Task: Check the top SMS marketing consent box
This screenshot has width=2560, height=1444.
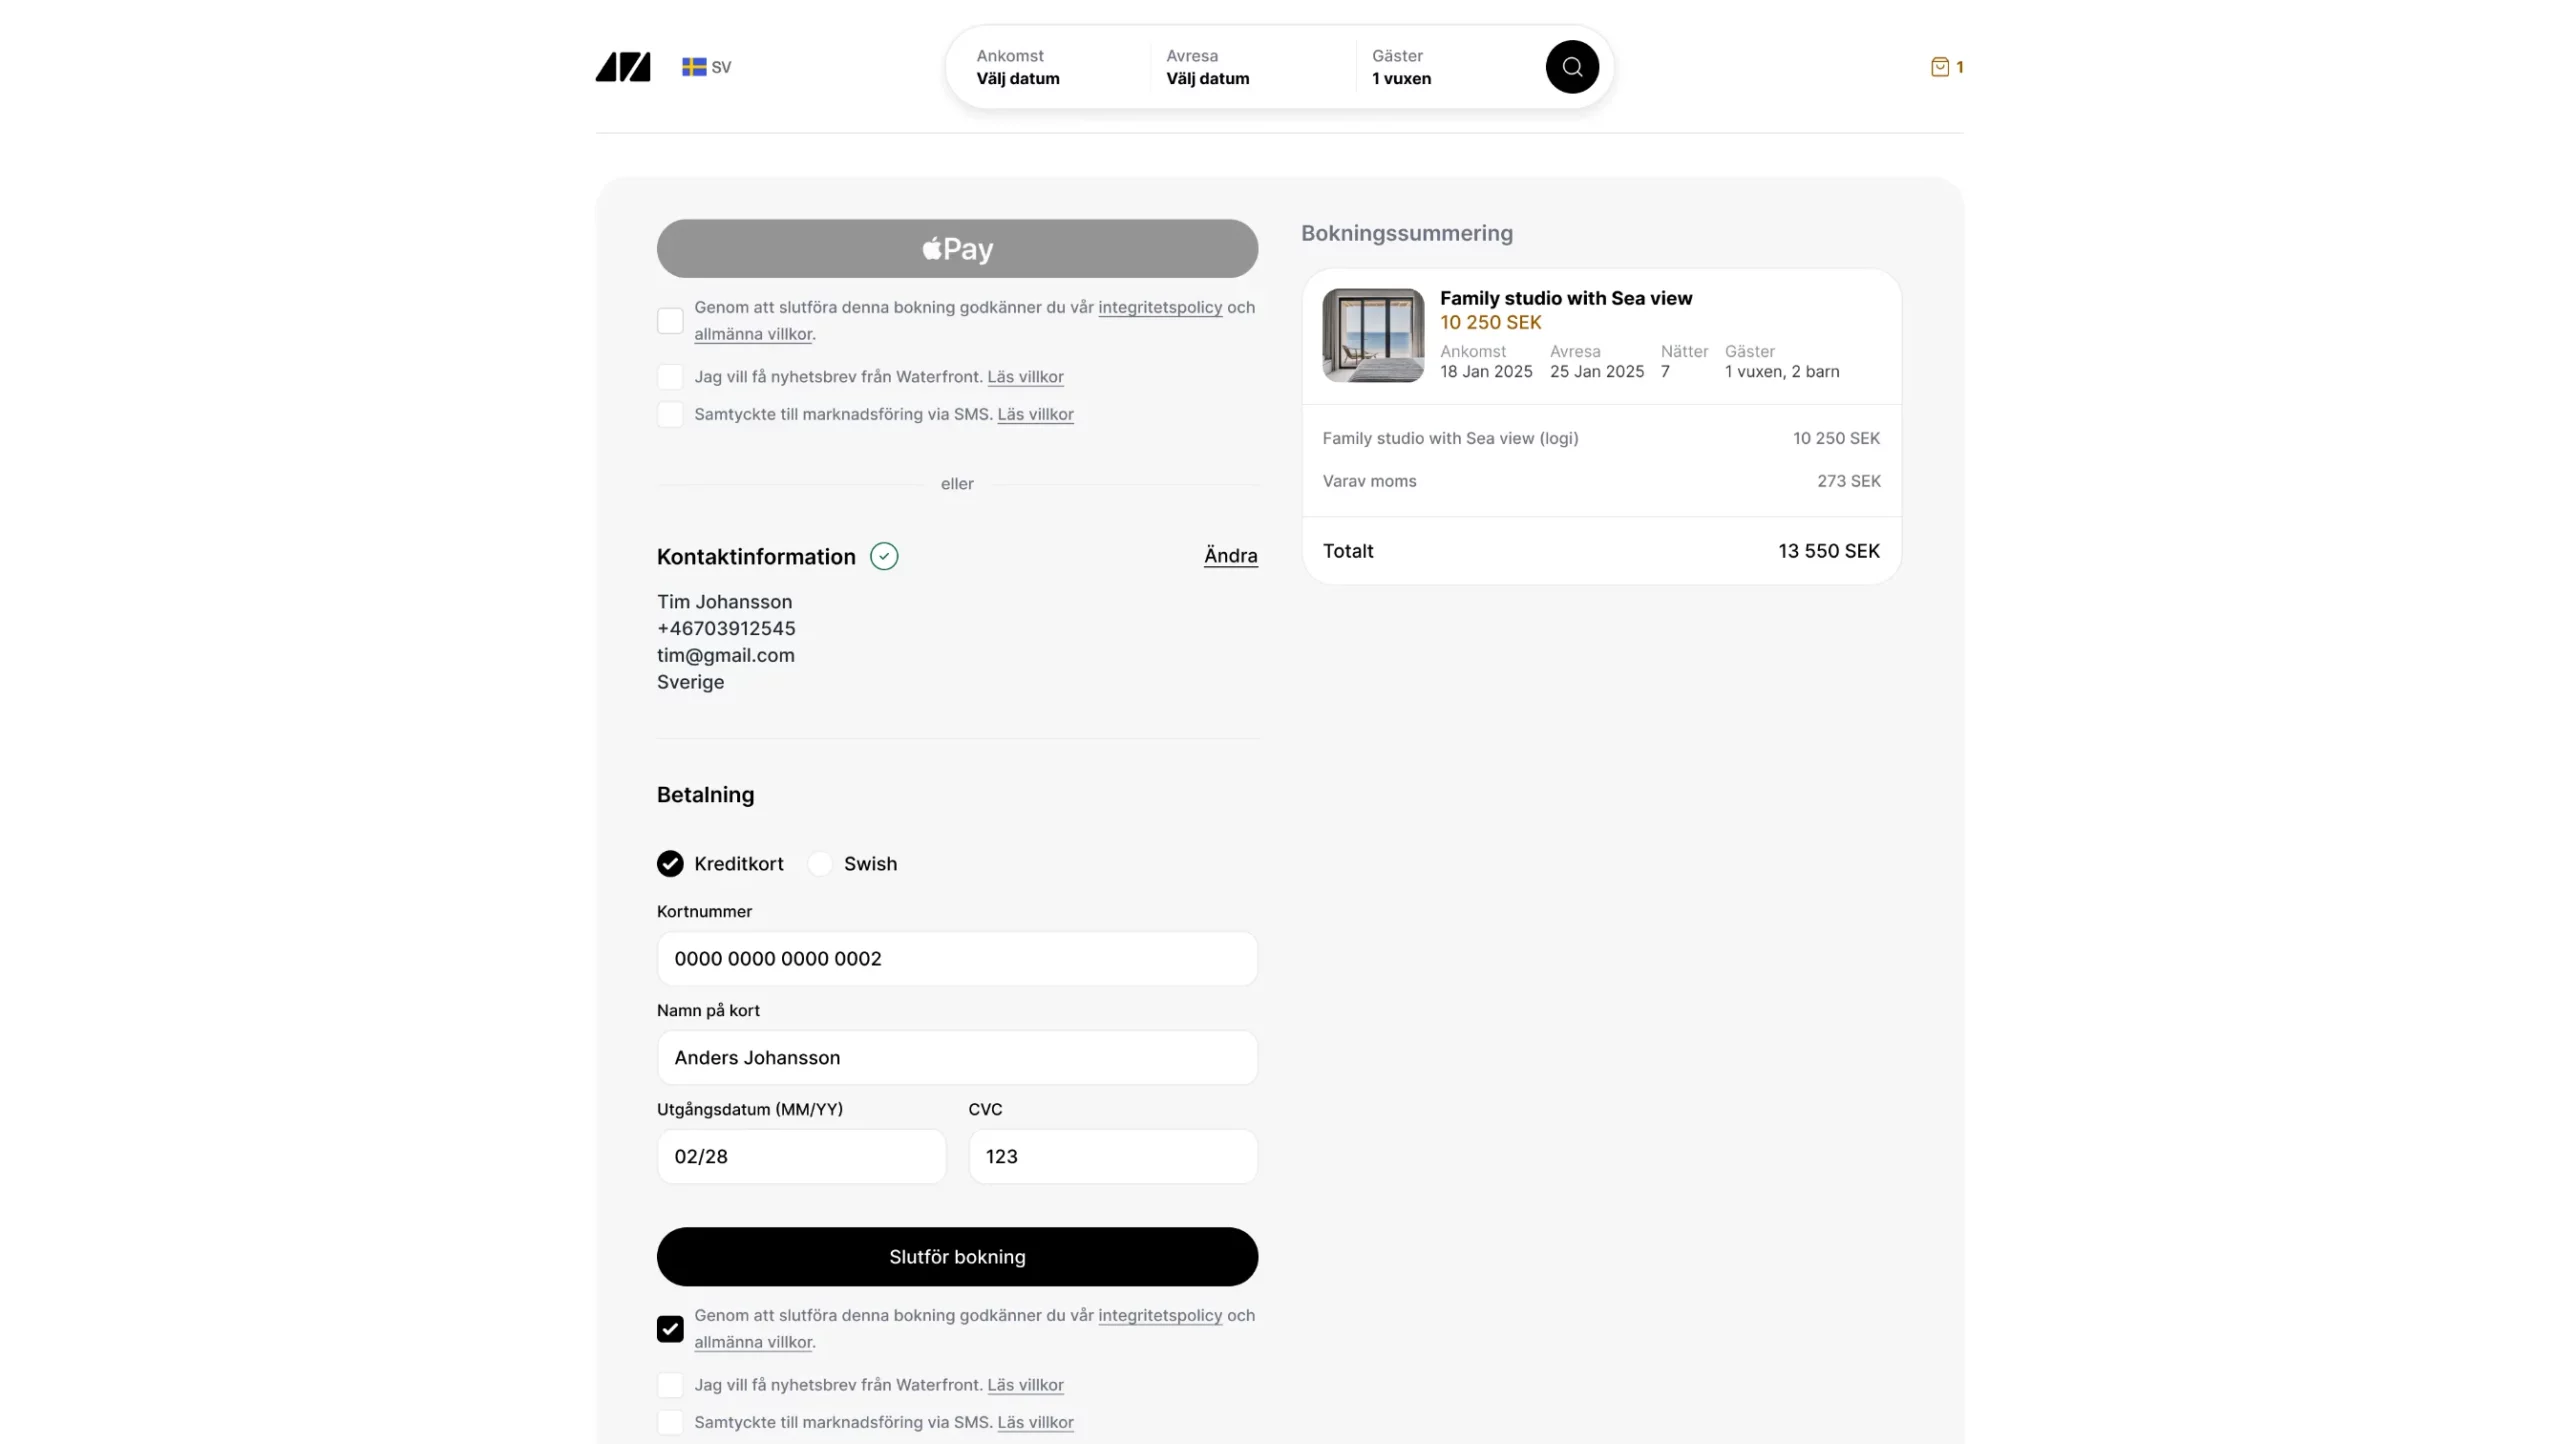Action: pyautogui.click(x=670, y=414)
